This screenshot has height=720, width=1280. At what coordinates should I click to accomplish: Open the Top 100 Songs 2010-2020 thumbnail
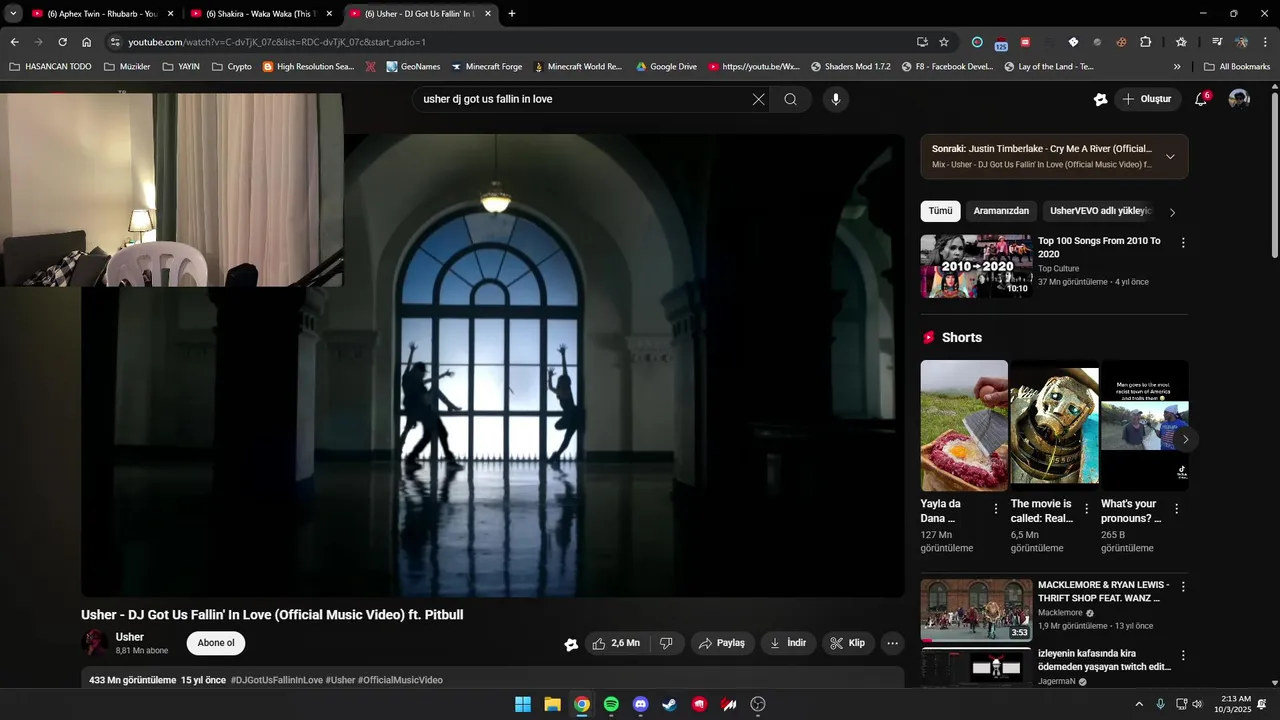[x=976, y=266]
